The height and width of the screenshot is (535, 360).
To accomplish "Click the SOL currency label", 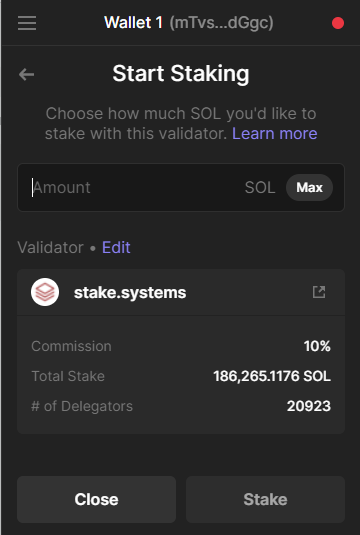I will tap(260, 188).
